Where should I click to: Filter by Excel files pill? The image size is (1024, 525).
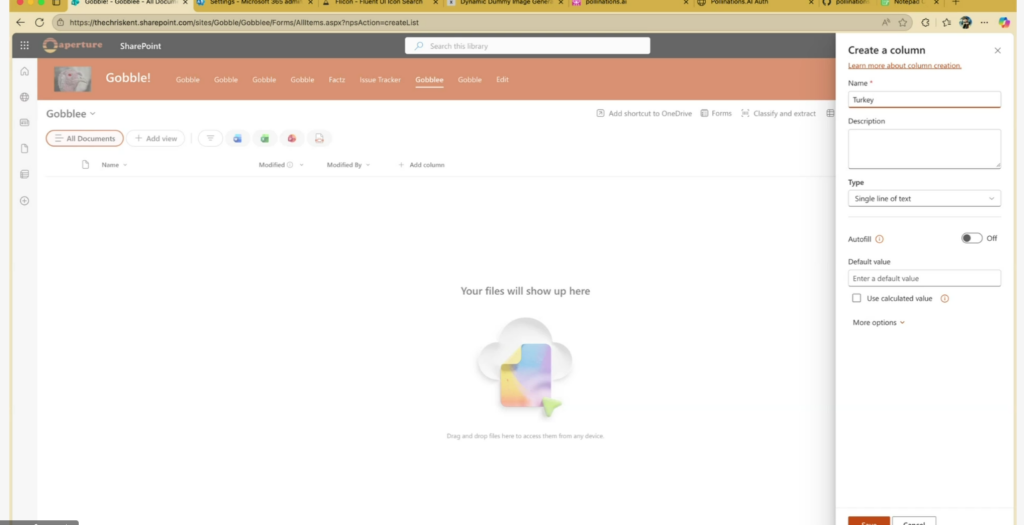pyautogui.click(x=264, y=138)
